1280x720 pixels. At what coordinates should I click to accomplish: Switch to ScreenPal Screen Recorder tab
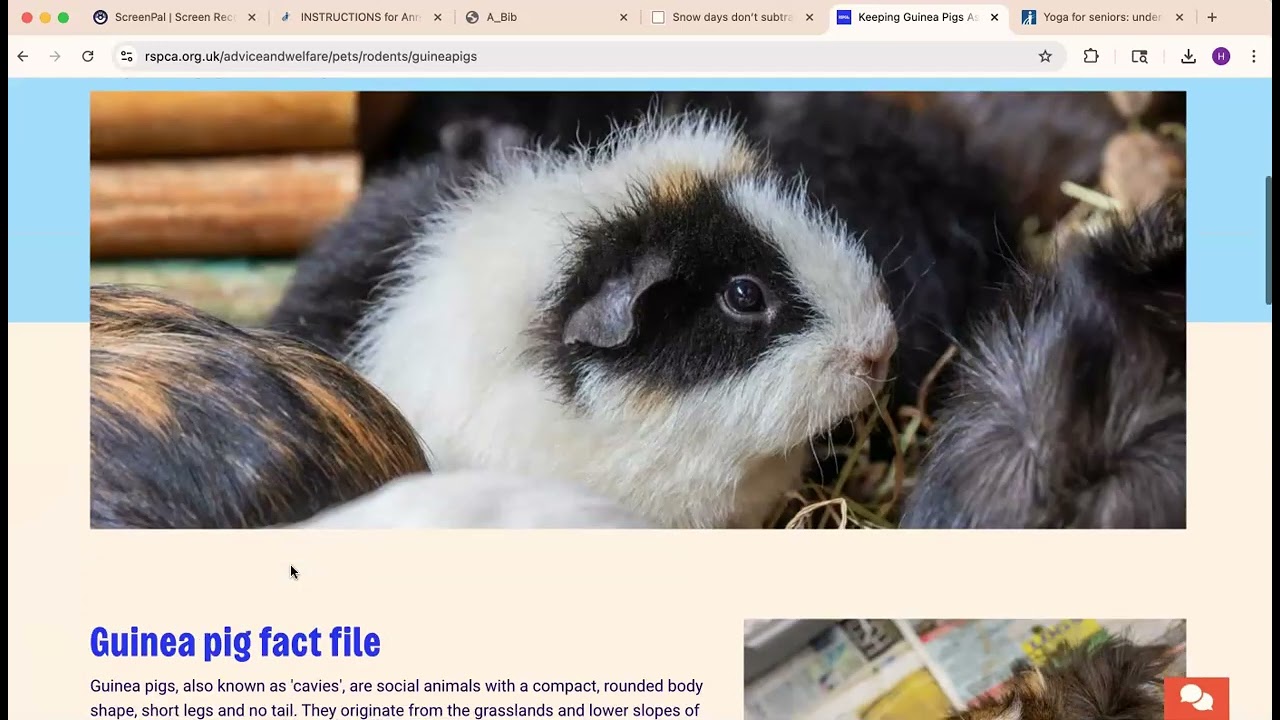(174, 17)
